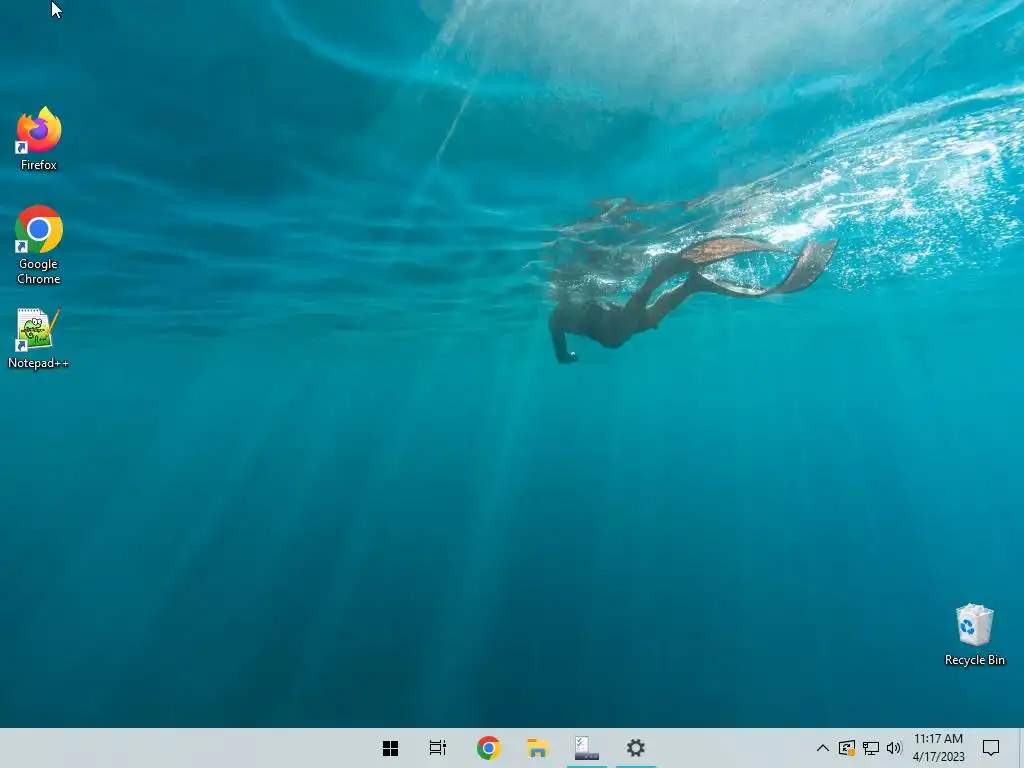Open File Explorer from the taskbar
The width and height of the screenshot is (1024, 768).
pos(537,748)
